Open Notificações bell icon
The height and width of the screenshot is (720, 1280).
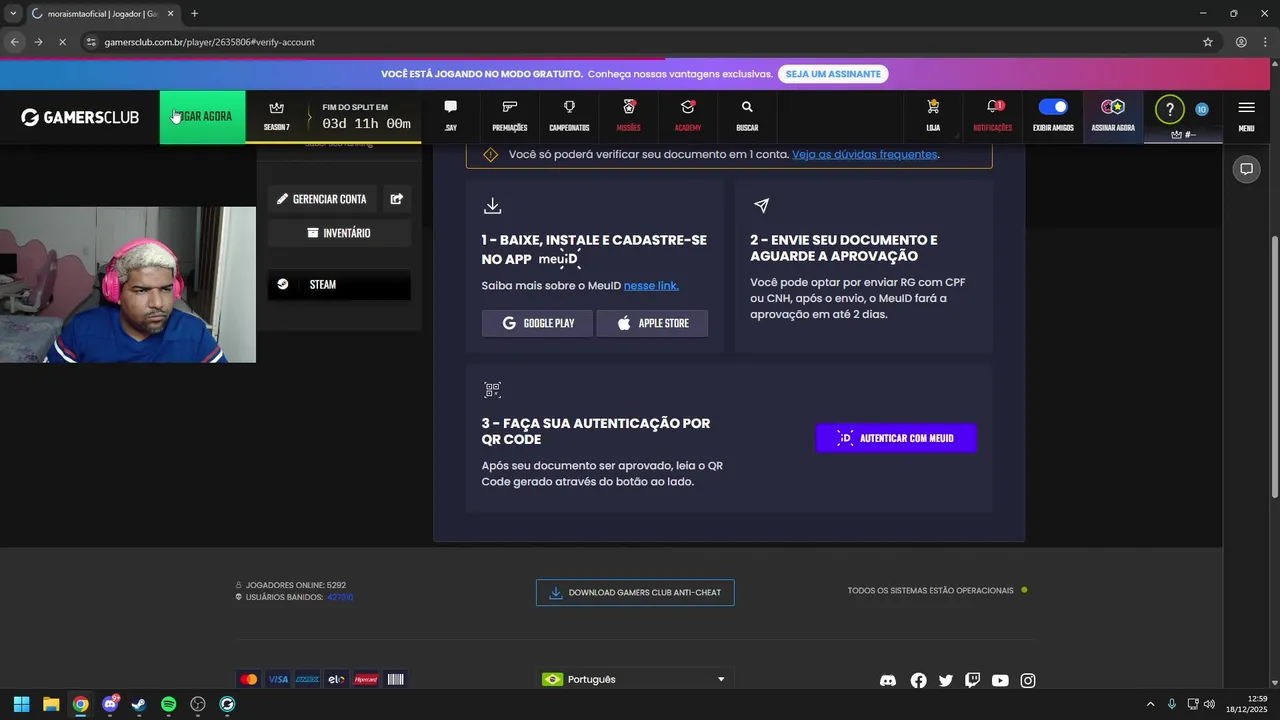[993, 116]
